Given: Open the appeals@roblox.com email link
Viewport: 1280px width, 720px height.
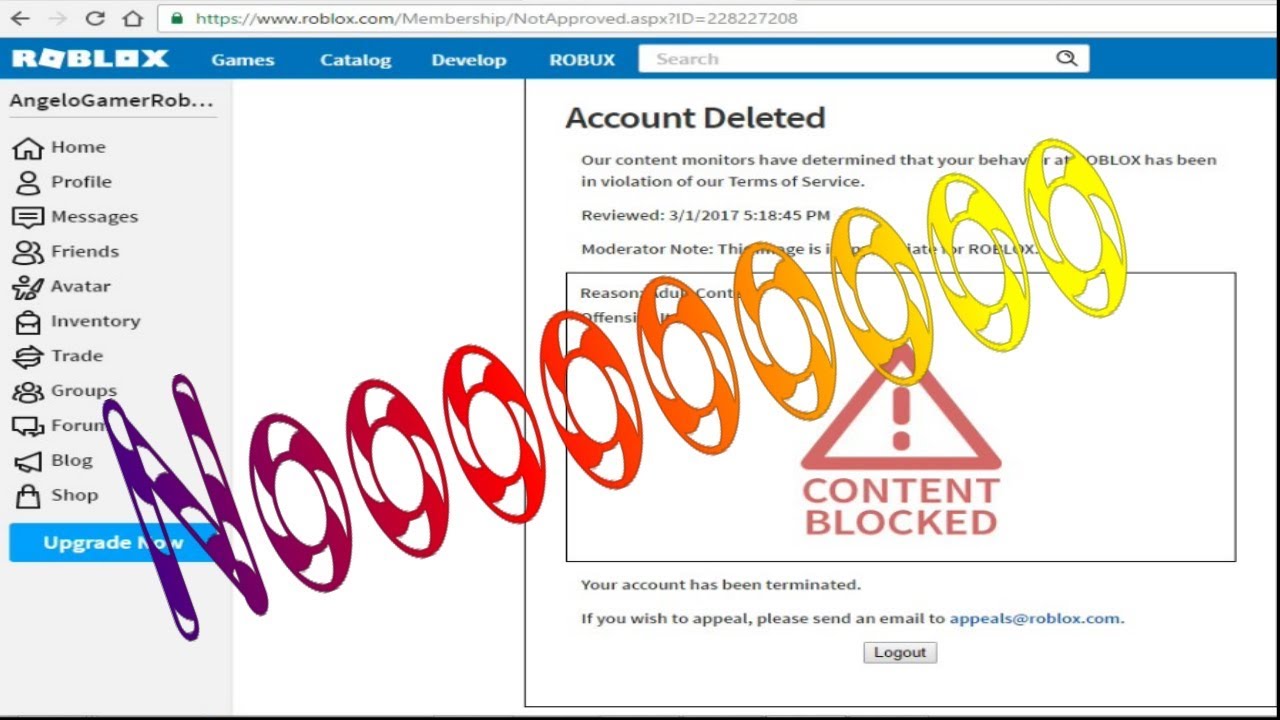Looking at the screenshot, I should click(x=1034, y=618).
